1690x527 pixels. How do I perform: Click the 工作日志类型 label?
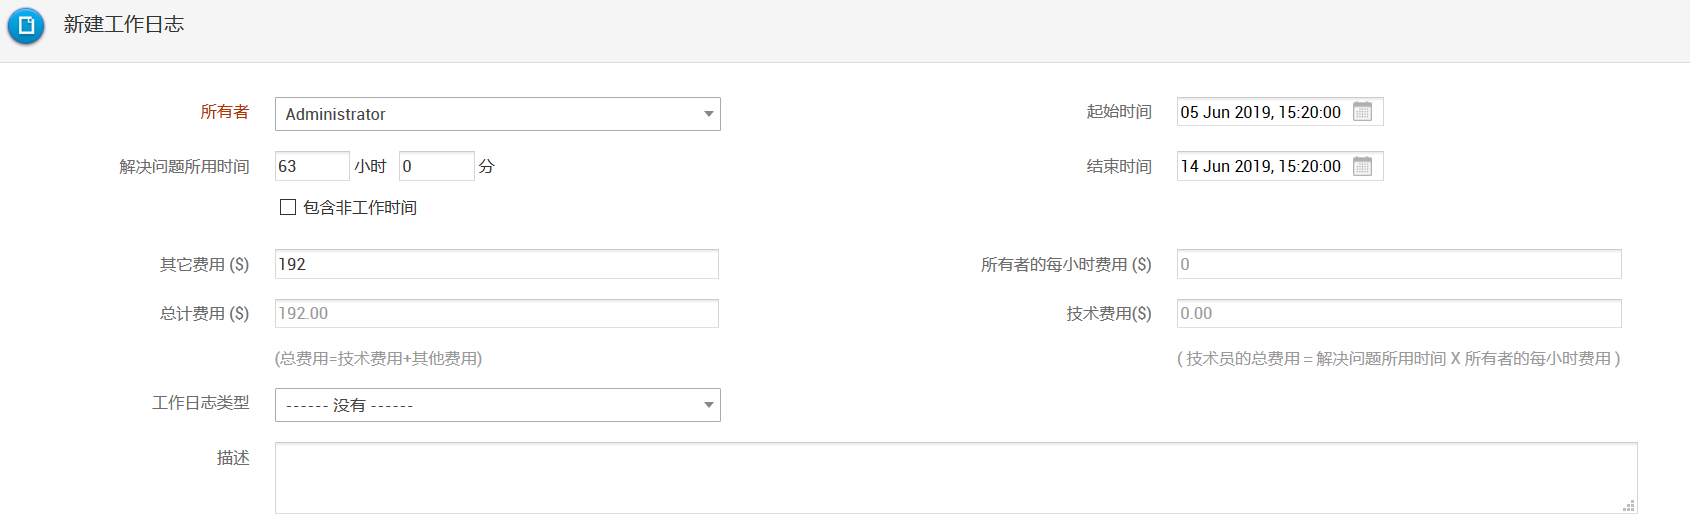coord(201,402)
